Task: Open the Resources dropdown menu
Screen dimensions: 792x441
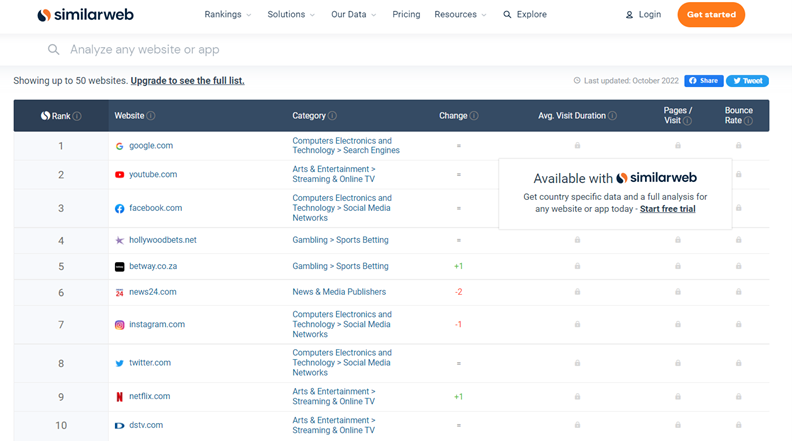Action: tap(460, 15)
